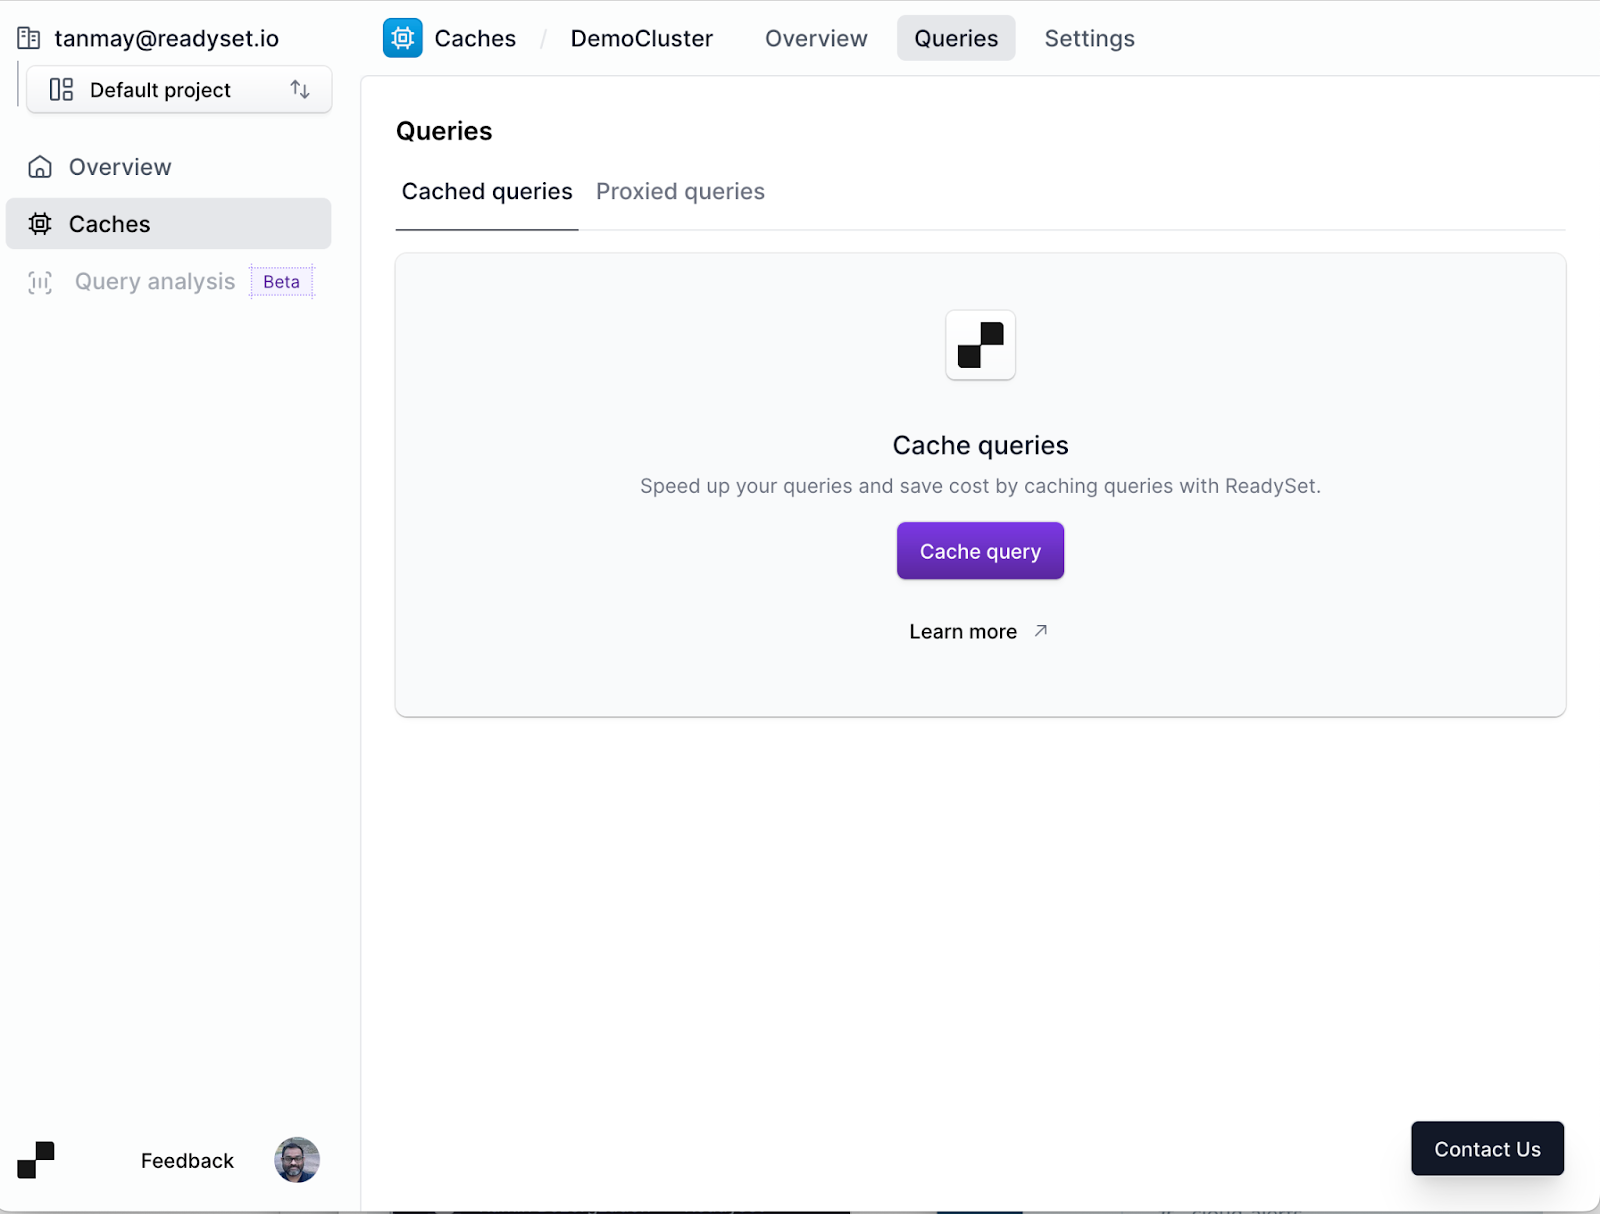Switch to the cluster Overview tab
Viewport: 1600px width, 1214px height.
[x=816, y=39]
